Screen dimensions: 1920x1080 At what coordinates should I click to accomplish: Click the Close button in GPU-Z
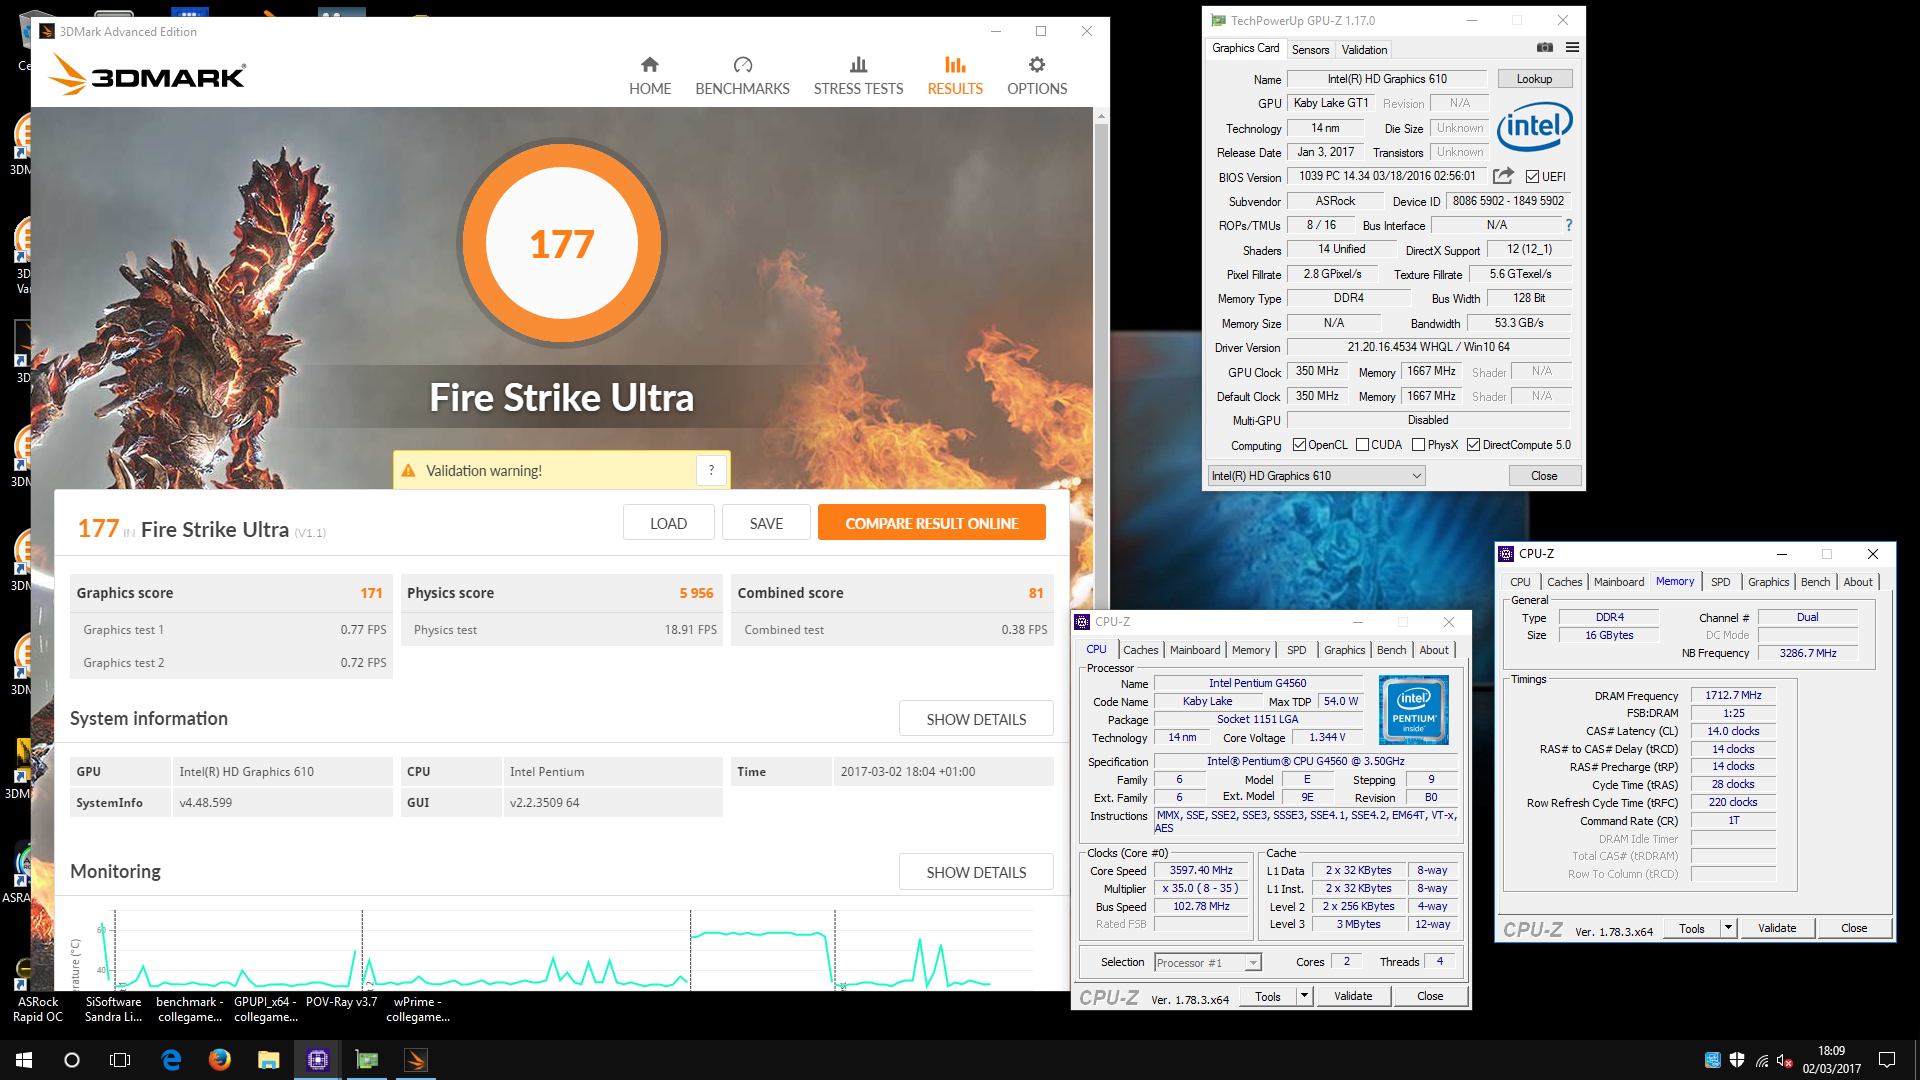(x=1544, y=476)
